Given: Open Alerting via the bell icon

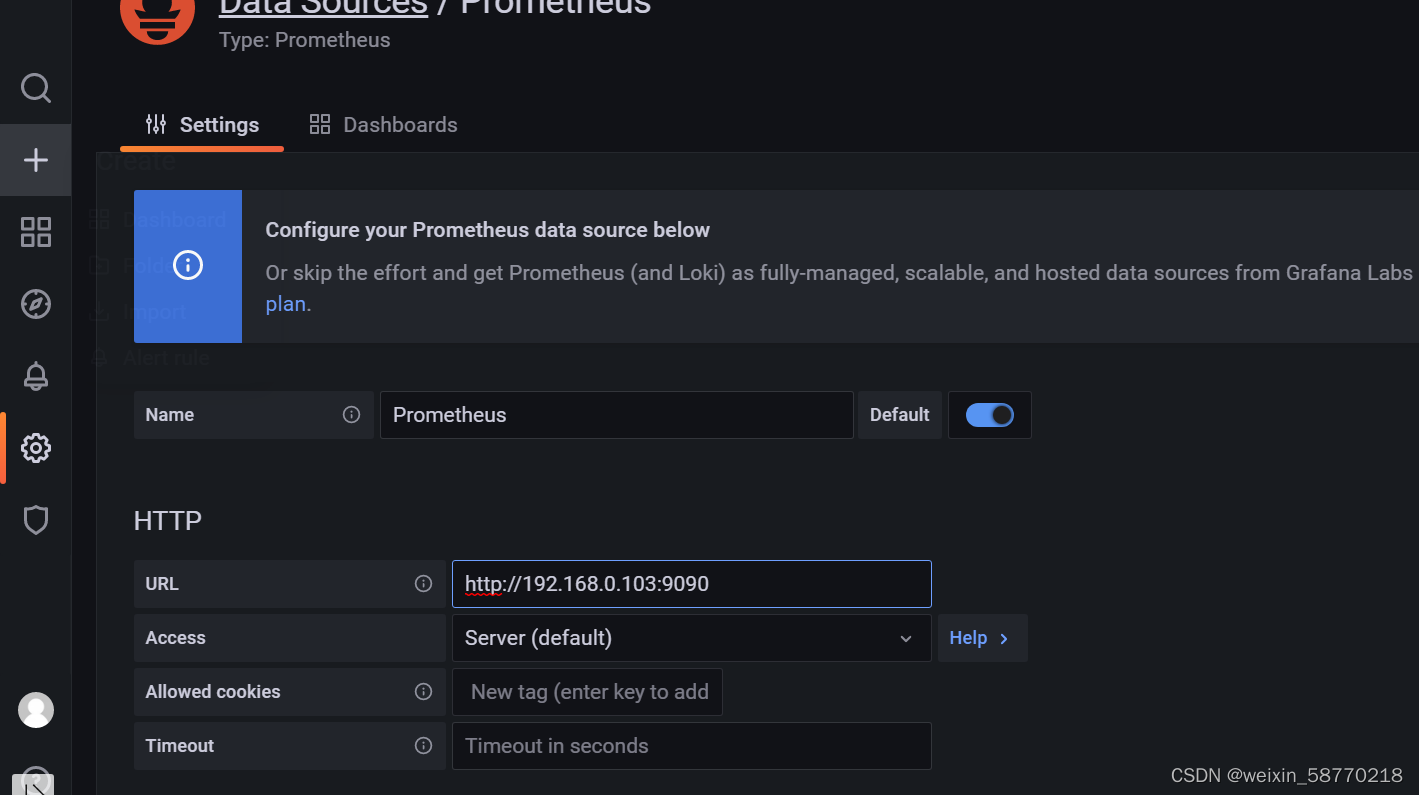Looking at the screenshot, I should click(35, 375).
